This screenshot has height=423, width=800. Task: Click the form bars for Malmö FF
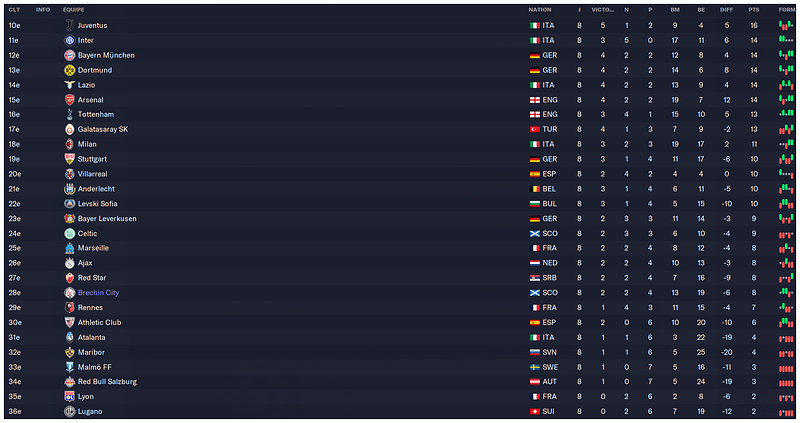click(x=786, y=367)
